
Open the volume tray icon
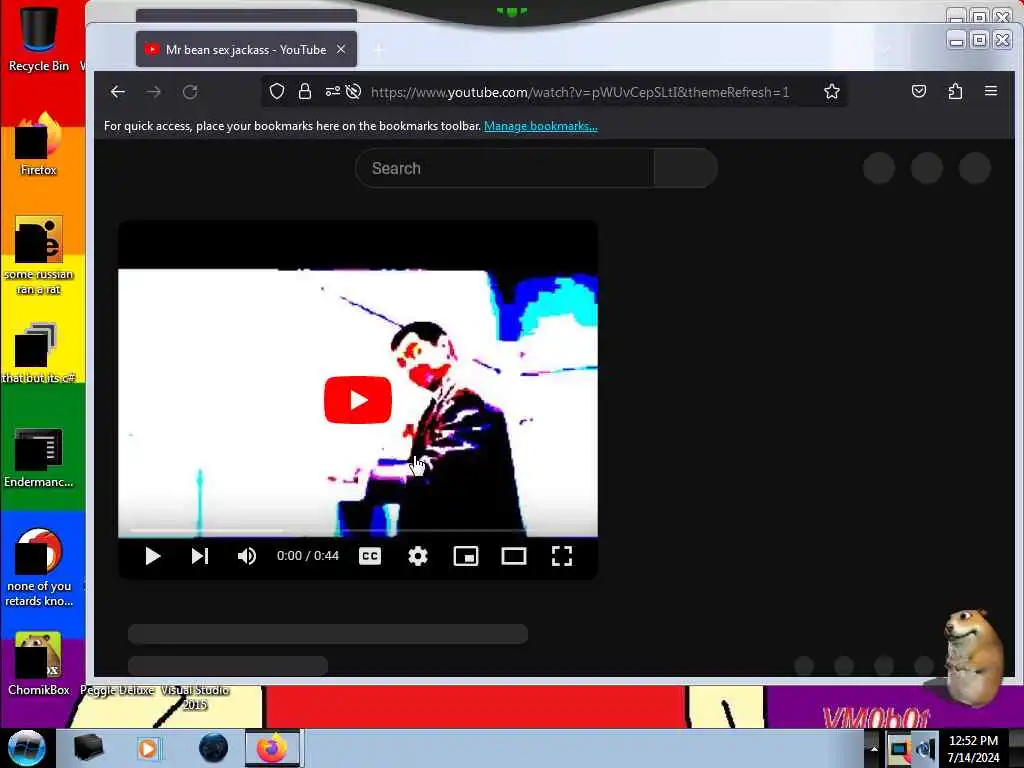click(926, 749)
